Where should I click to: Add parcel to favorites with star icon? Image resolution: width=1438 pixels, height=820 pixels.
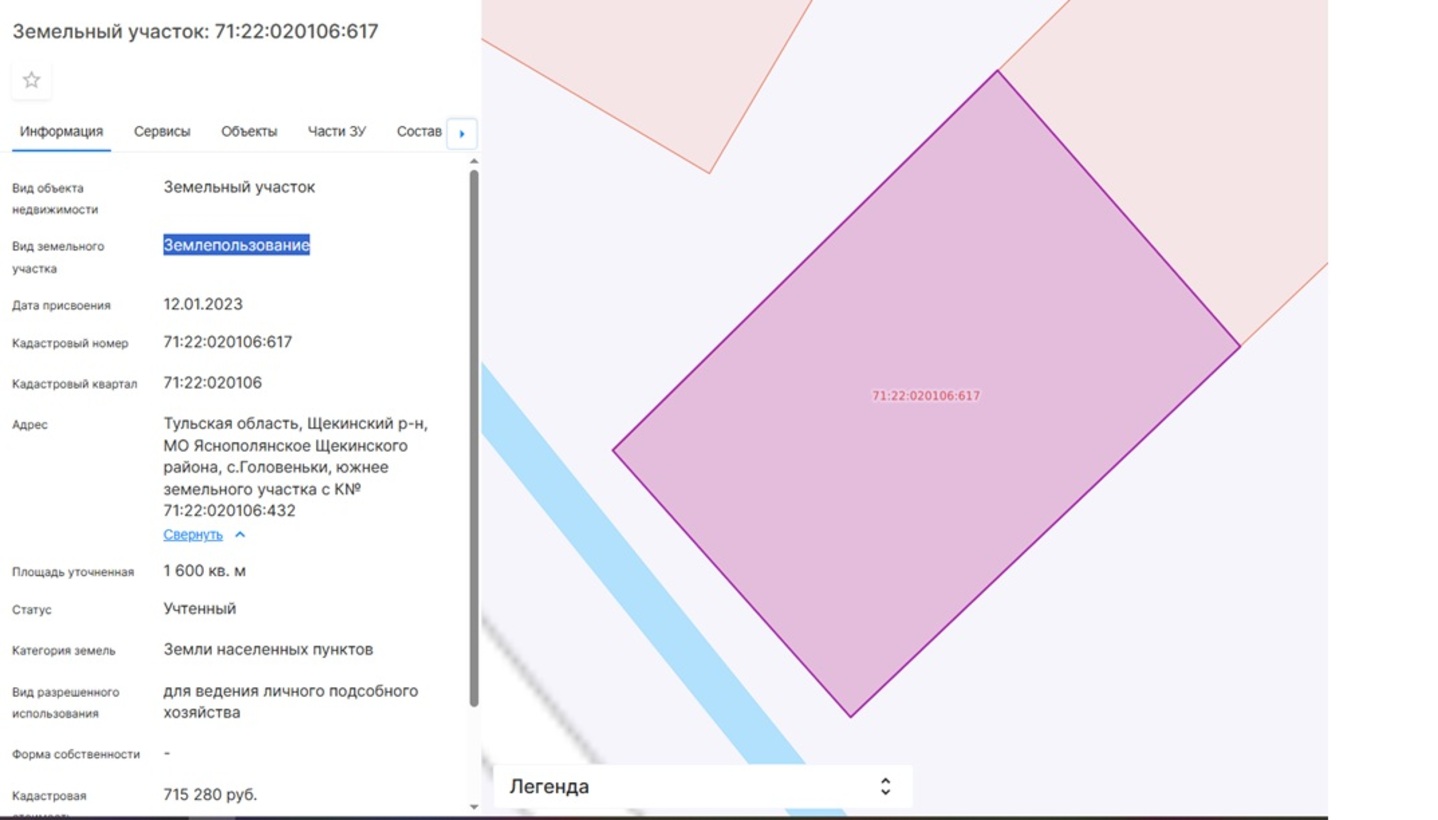pyautogui.click(x=31, y=80)
